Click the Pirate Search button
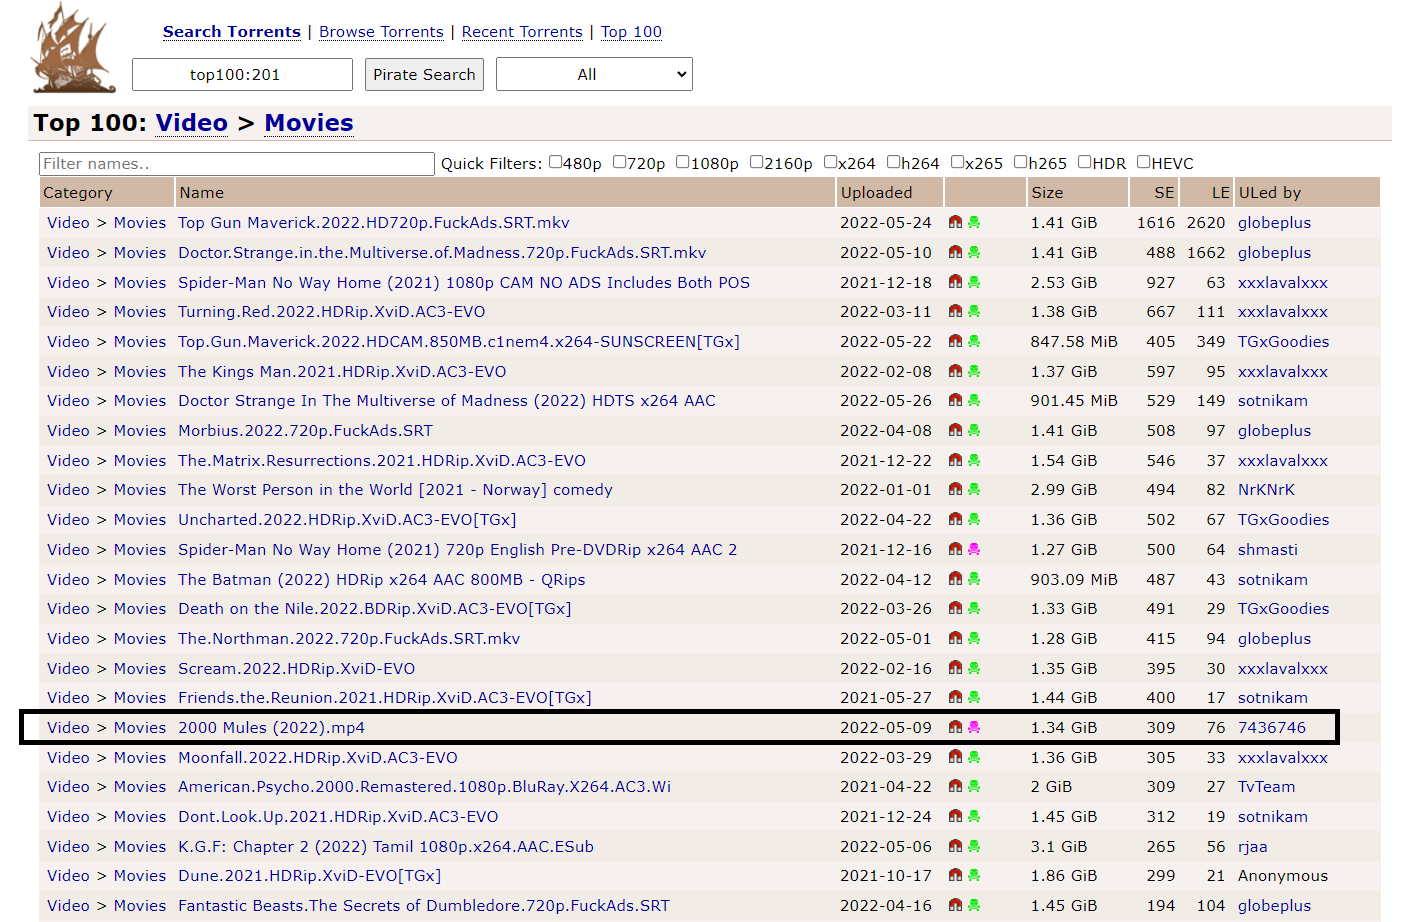This screenshot has width=1425, height=922. [424, 74]
